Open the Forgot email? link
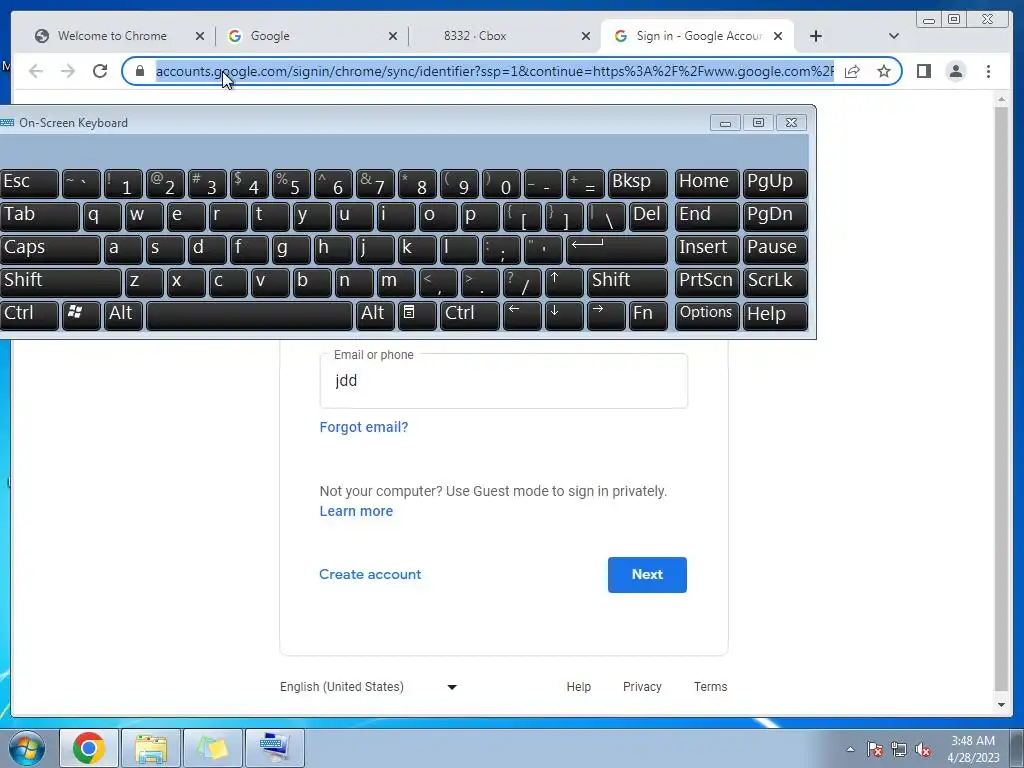 (364, 427)
